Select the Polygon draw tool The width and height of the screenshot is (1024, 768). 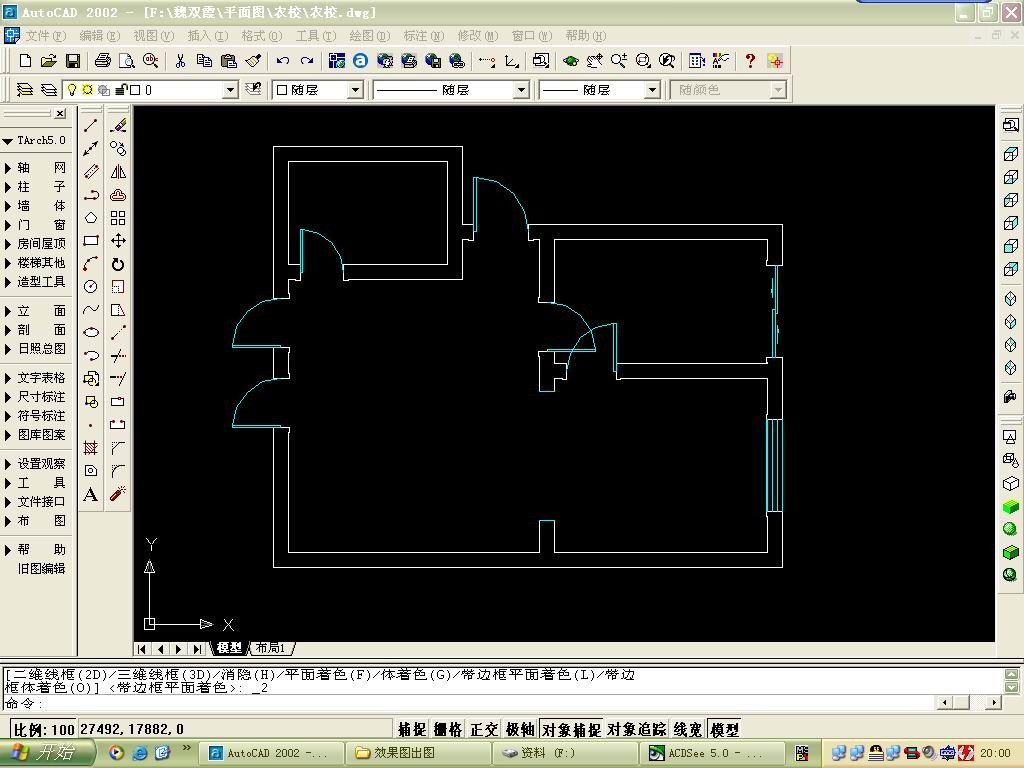pos(91,217)
